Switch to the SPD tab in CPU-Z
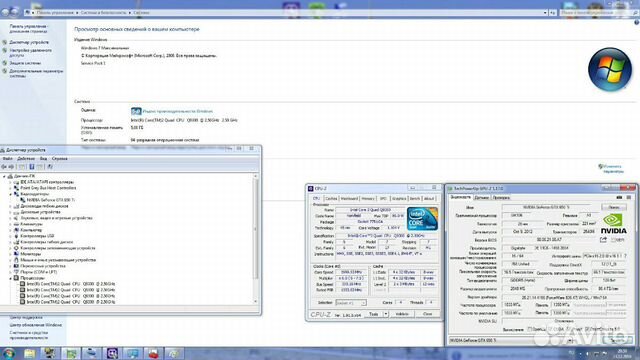640x360 pixels. [383, 198]
